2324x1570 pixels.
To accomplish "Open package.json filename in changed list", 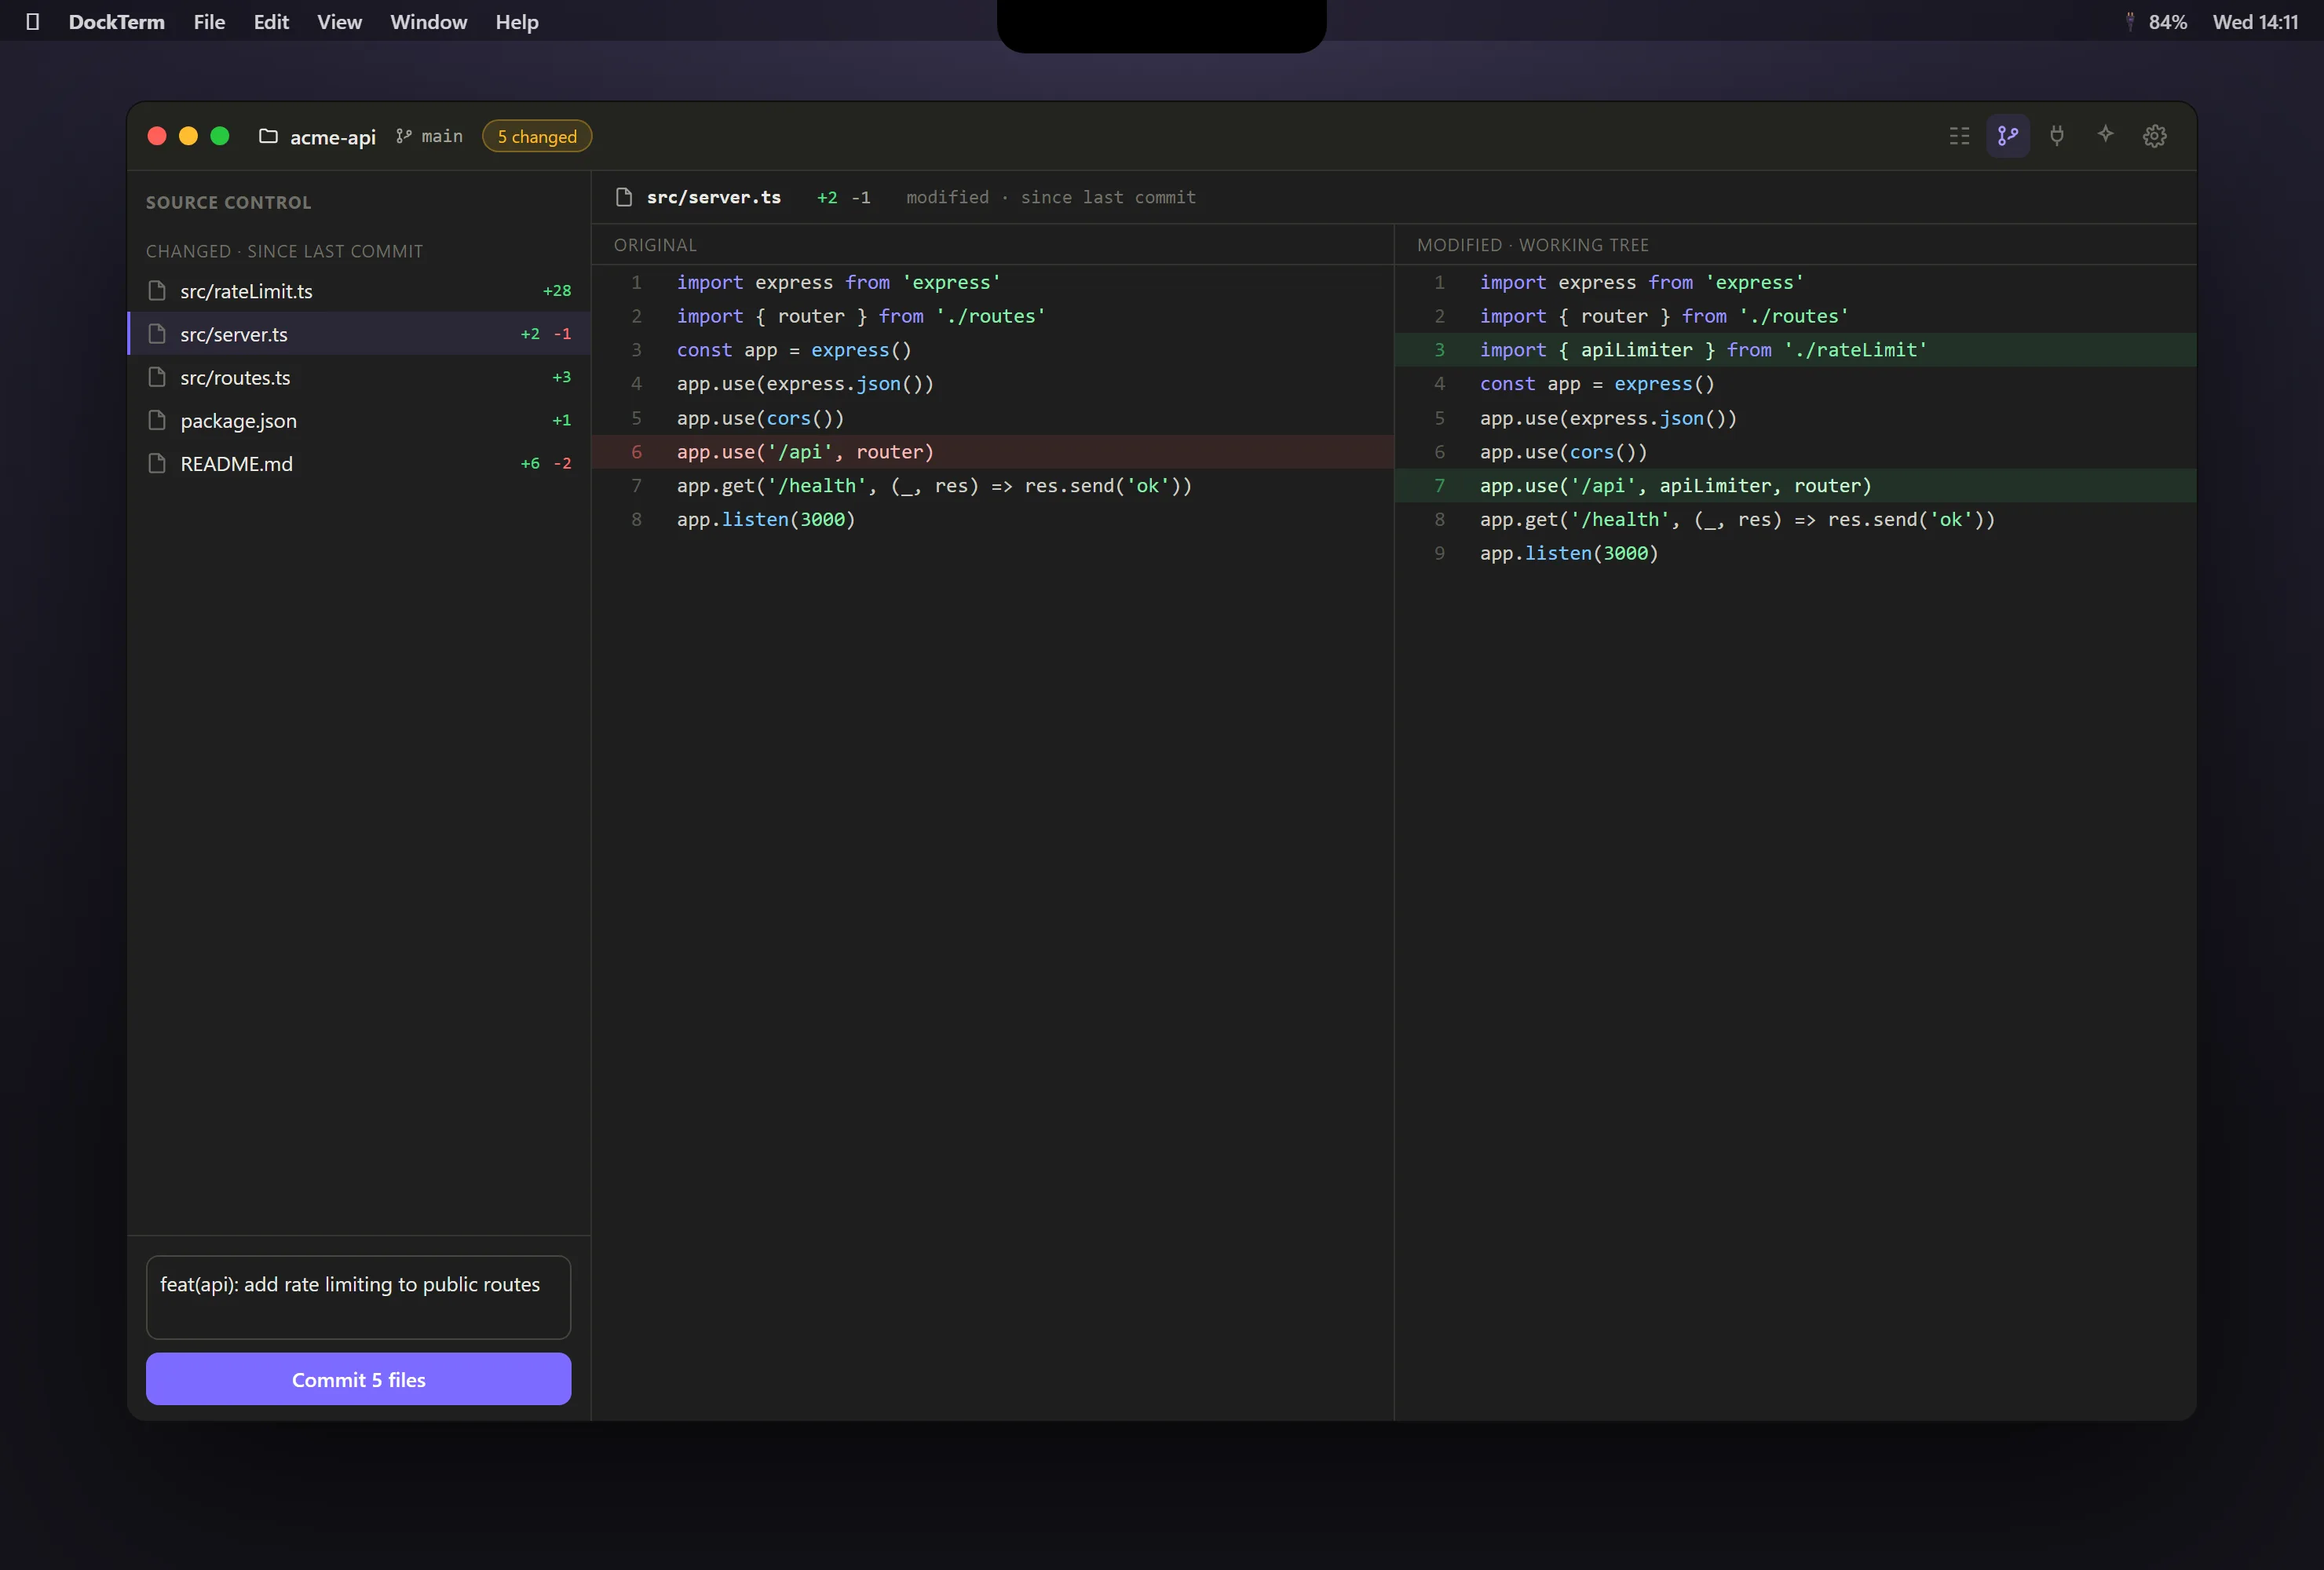I will coord(238,421).
